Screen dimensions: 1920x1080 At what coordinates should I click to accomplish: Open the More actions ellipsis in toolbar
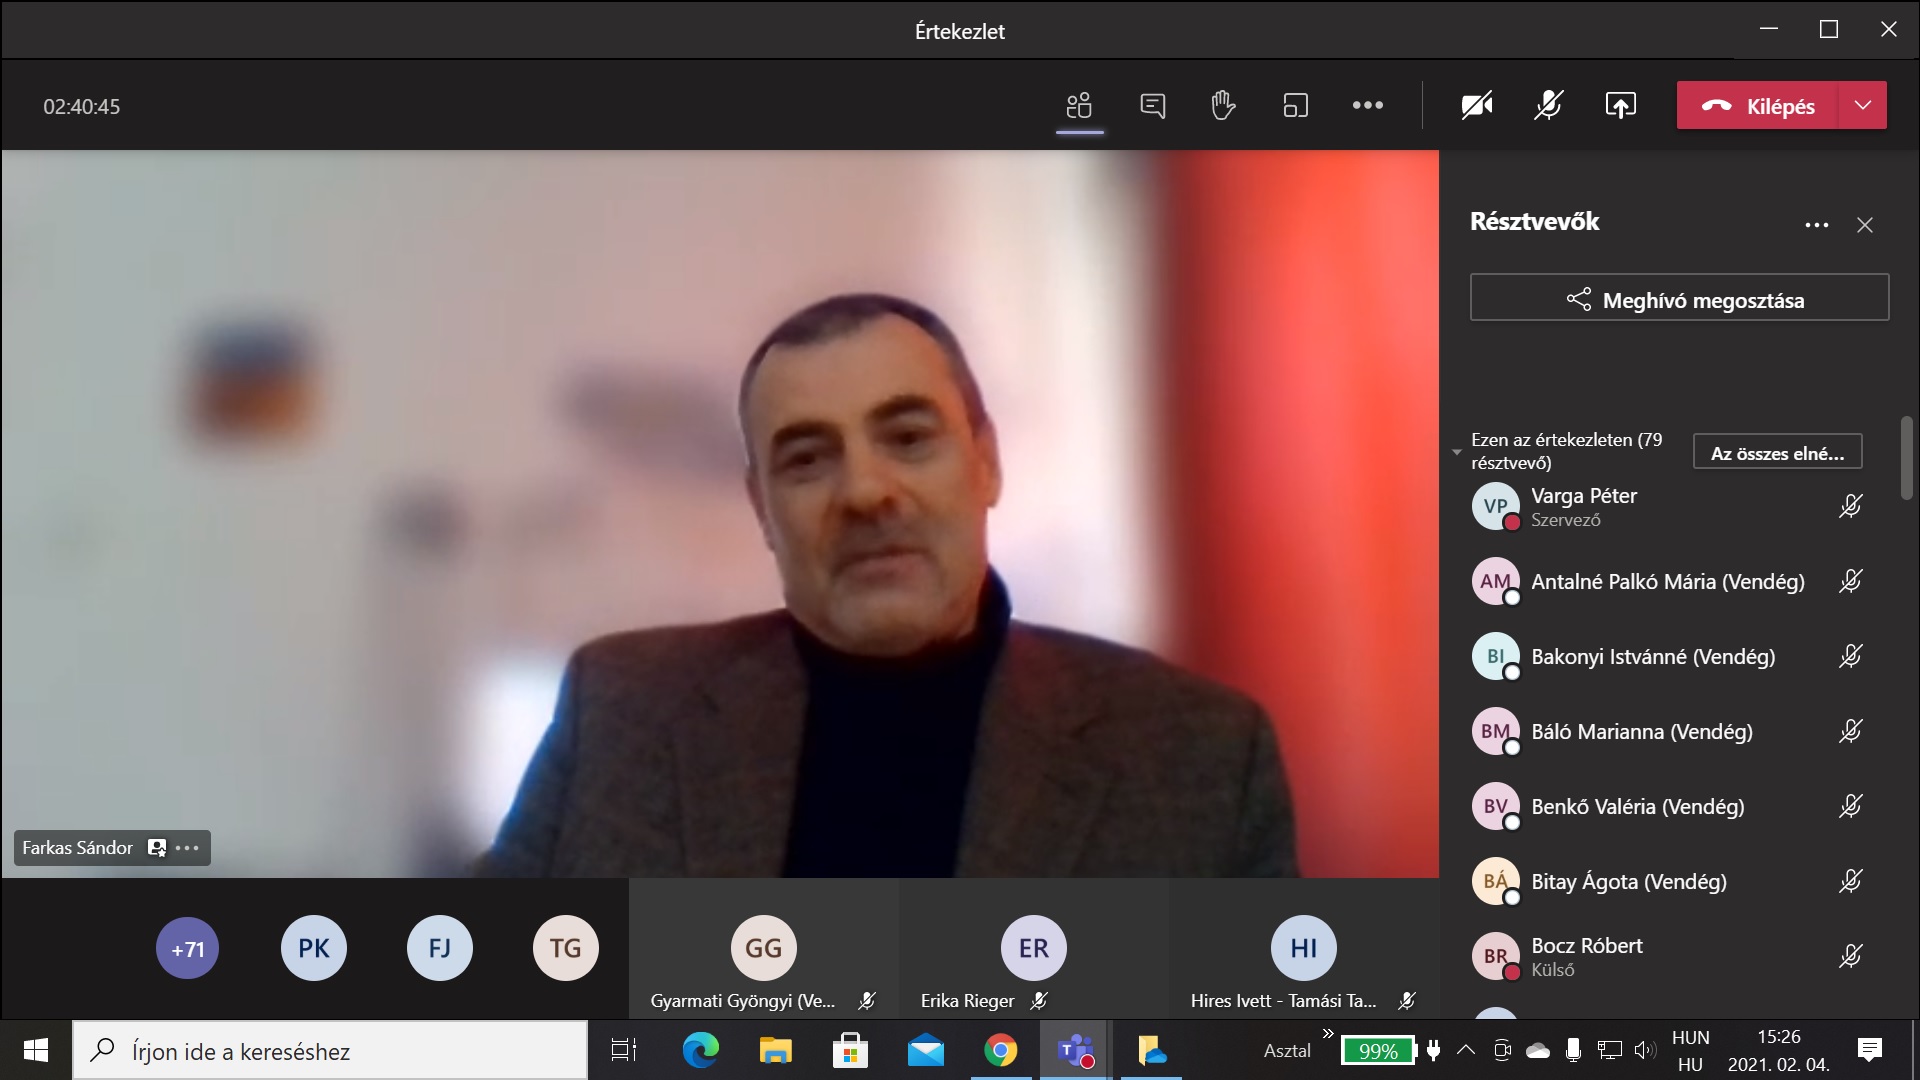pyautogui.click(x=1367, y=106)
